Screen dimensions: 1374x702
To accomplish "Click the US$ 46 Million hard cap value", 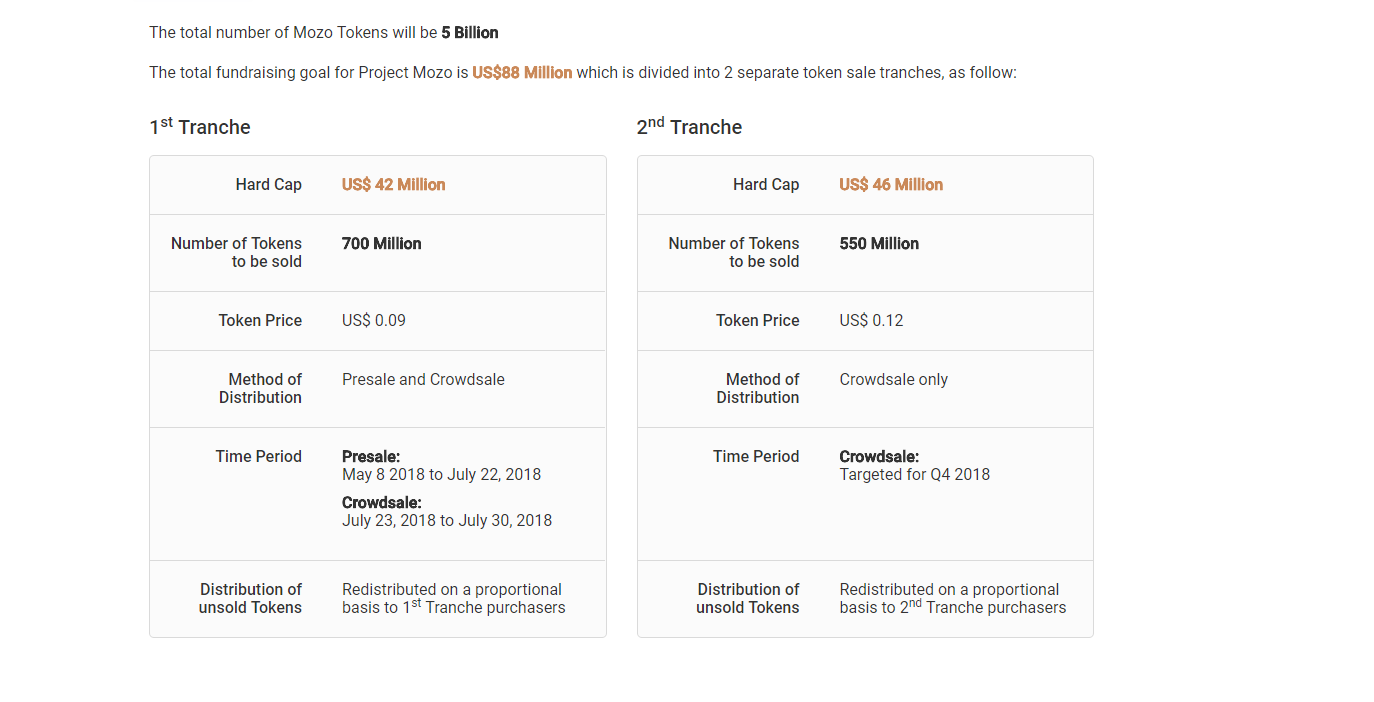I will coord(891,184).
